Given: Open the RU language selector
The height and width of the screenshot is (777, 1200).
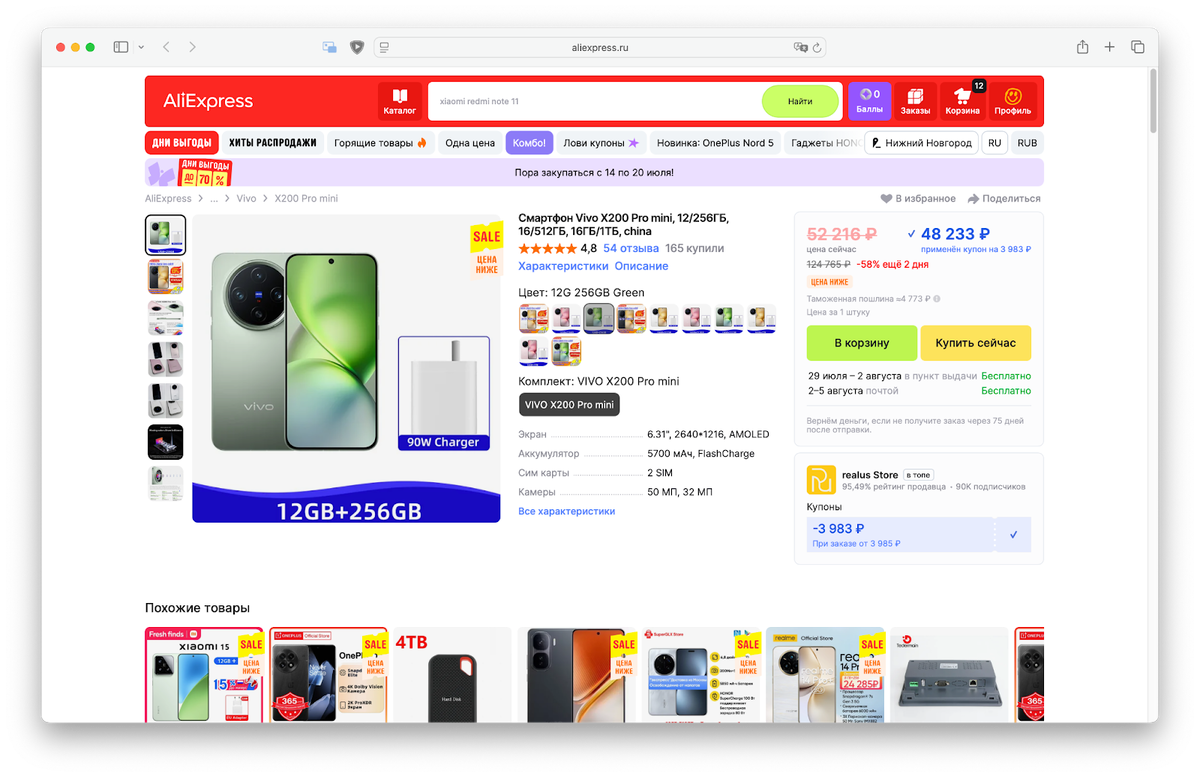Looking at the screenshot, I should tap(994, 143).
